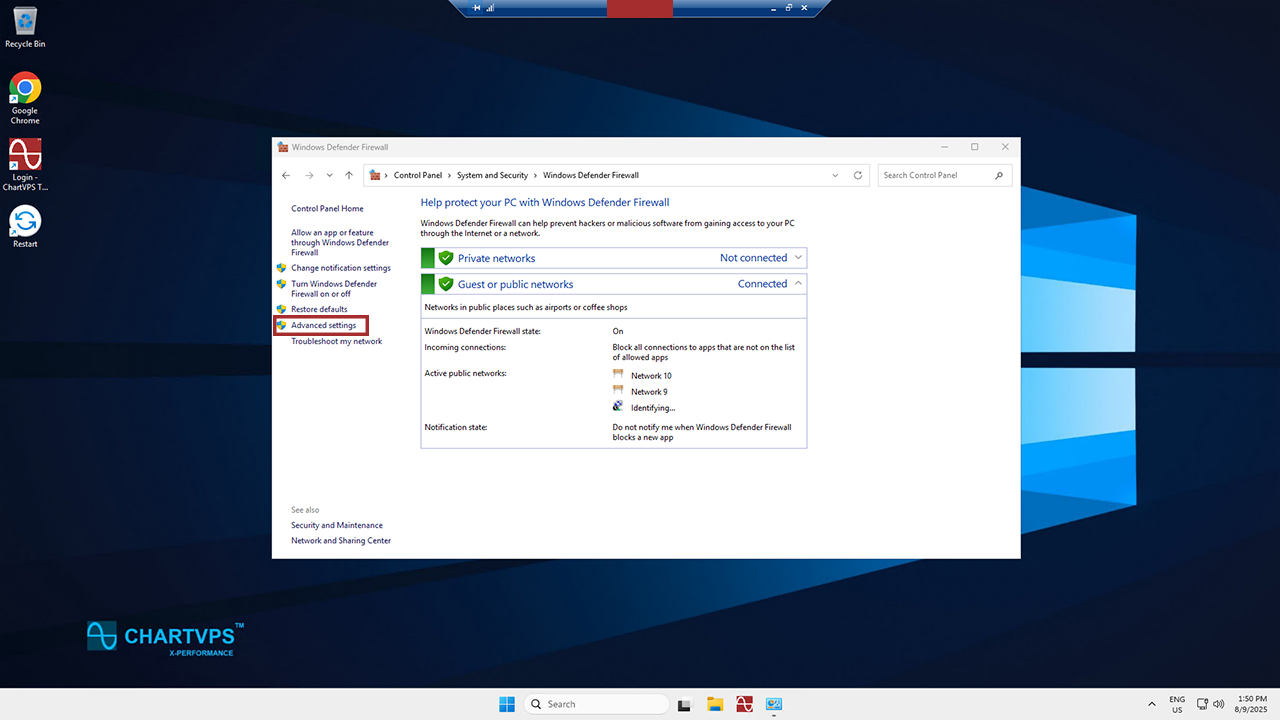Select Control Panel in the breadcrumb path
The image size is (1280, 720).
point(417,175)
